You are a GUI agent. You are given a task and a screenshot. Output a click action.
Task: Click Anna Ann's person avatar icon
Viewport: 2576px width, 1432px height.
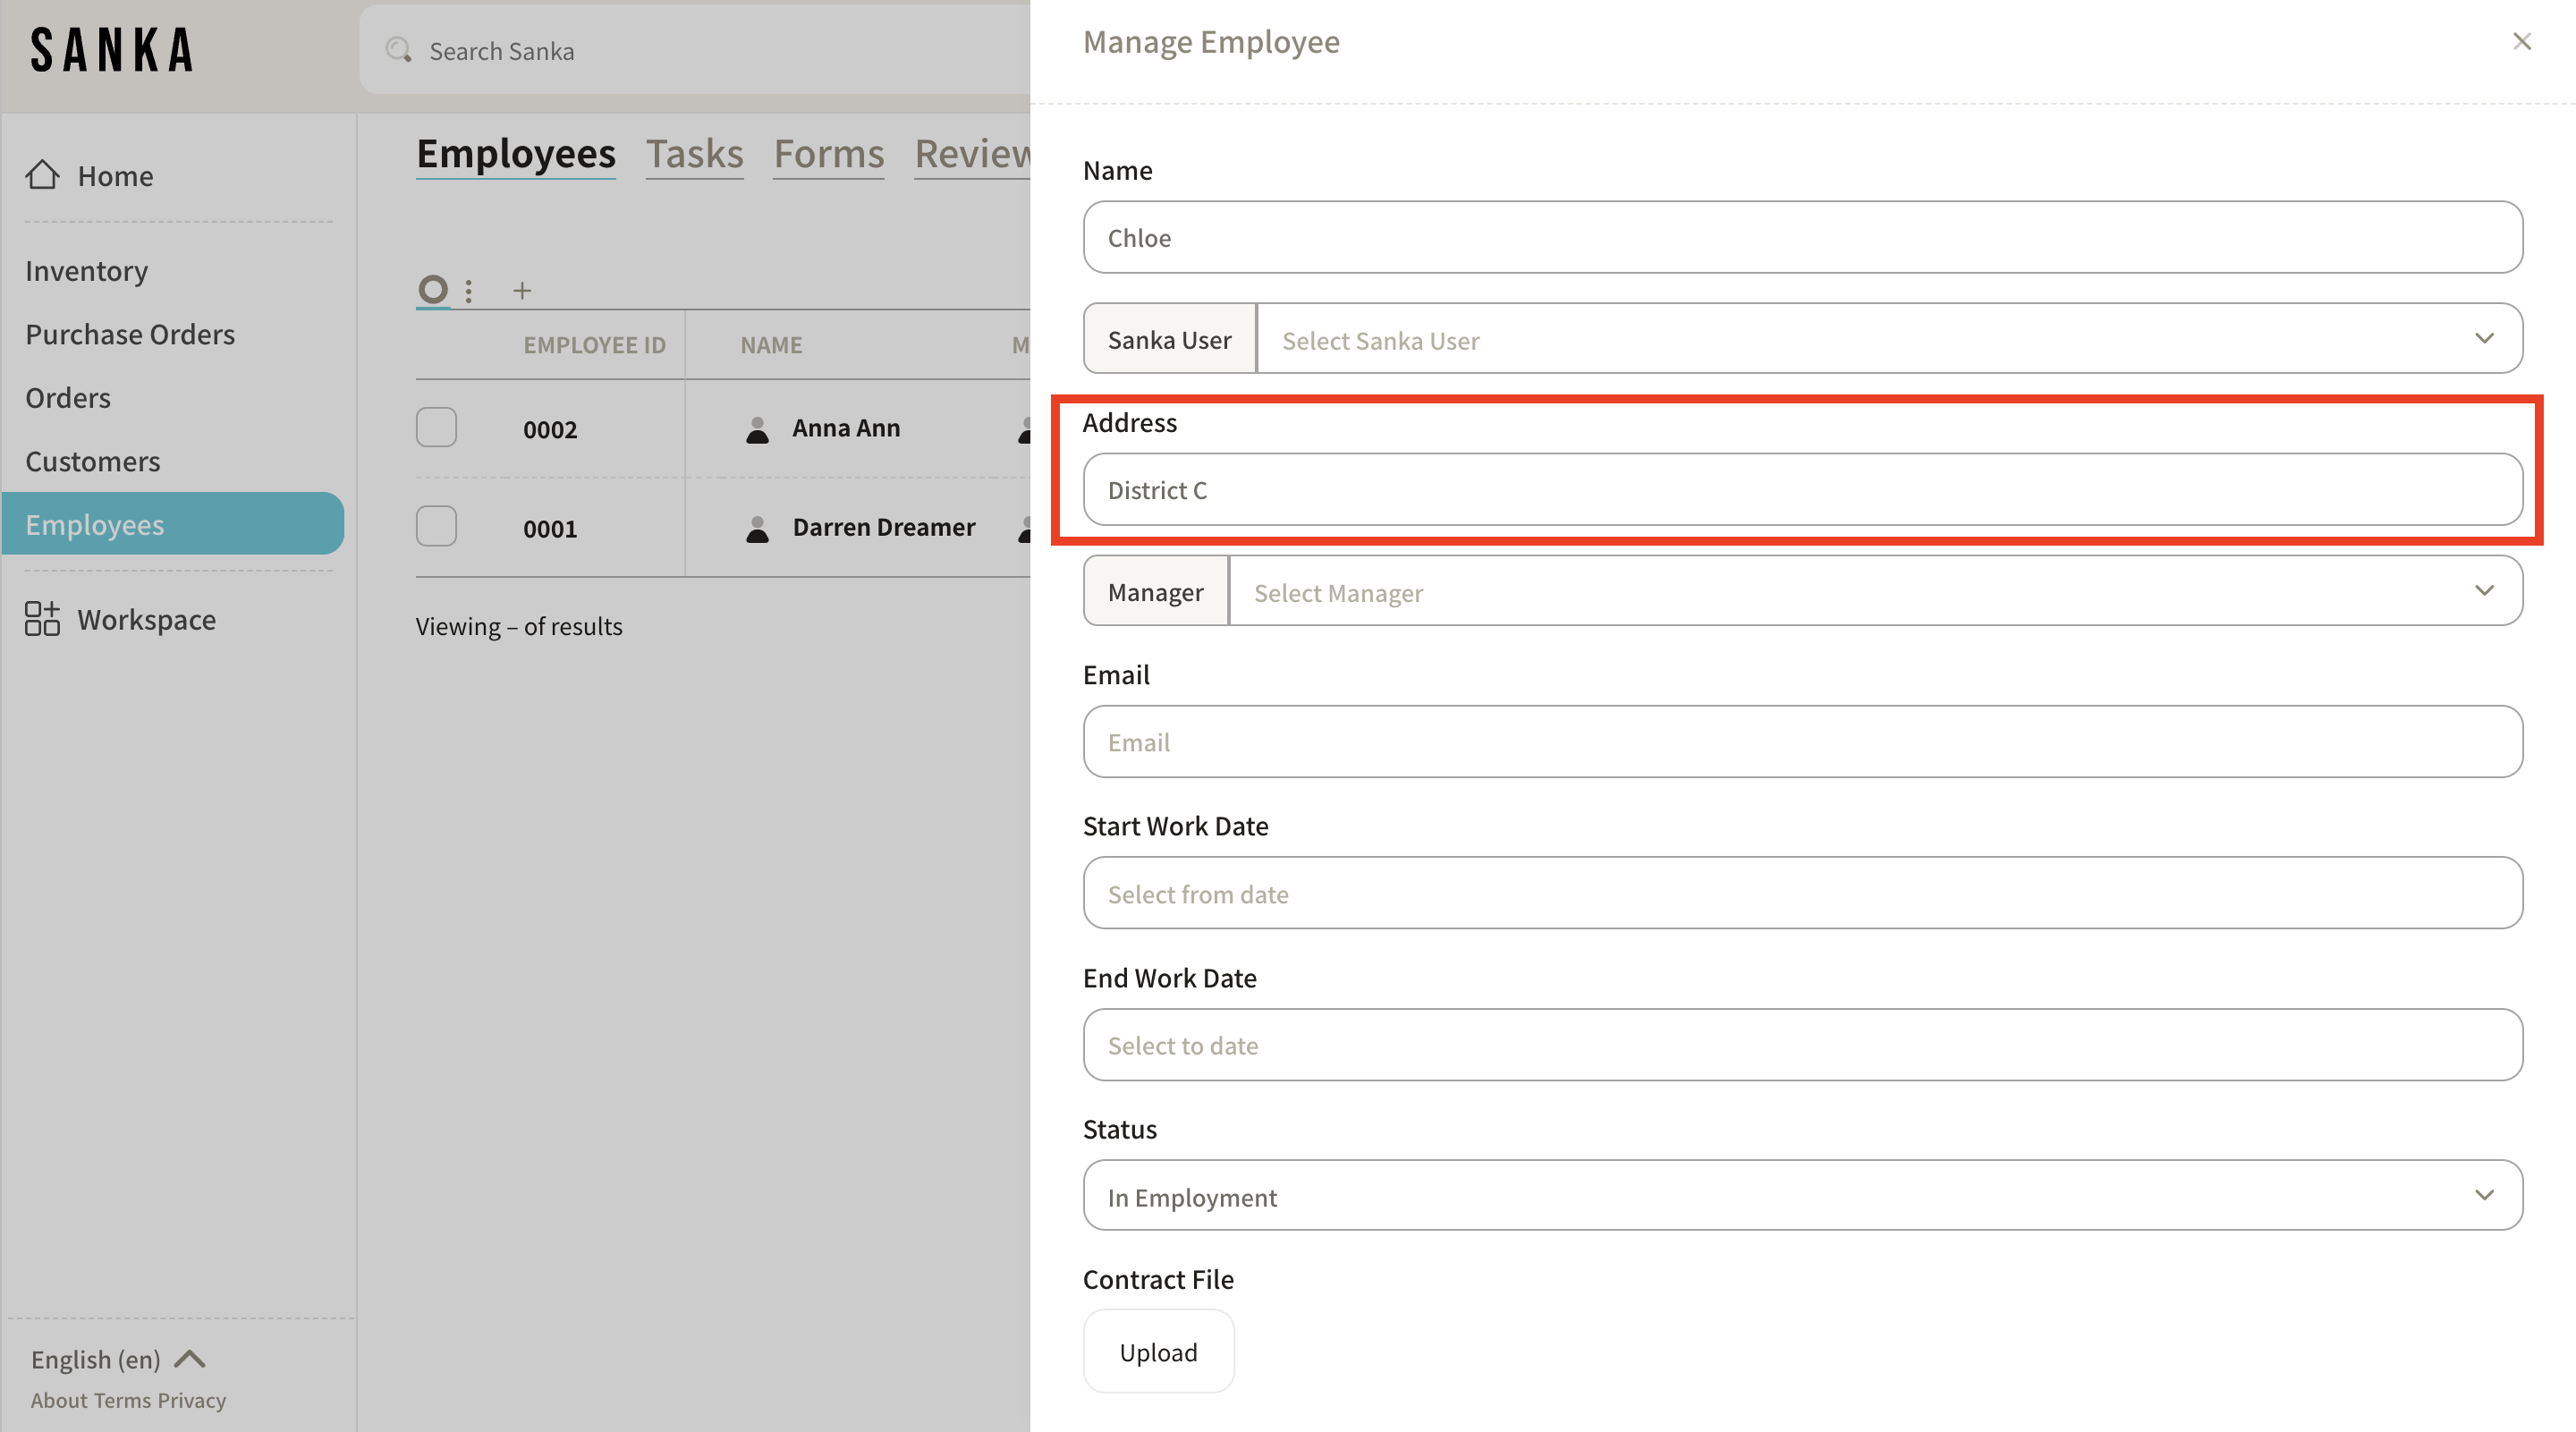757,429
